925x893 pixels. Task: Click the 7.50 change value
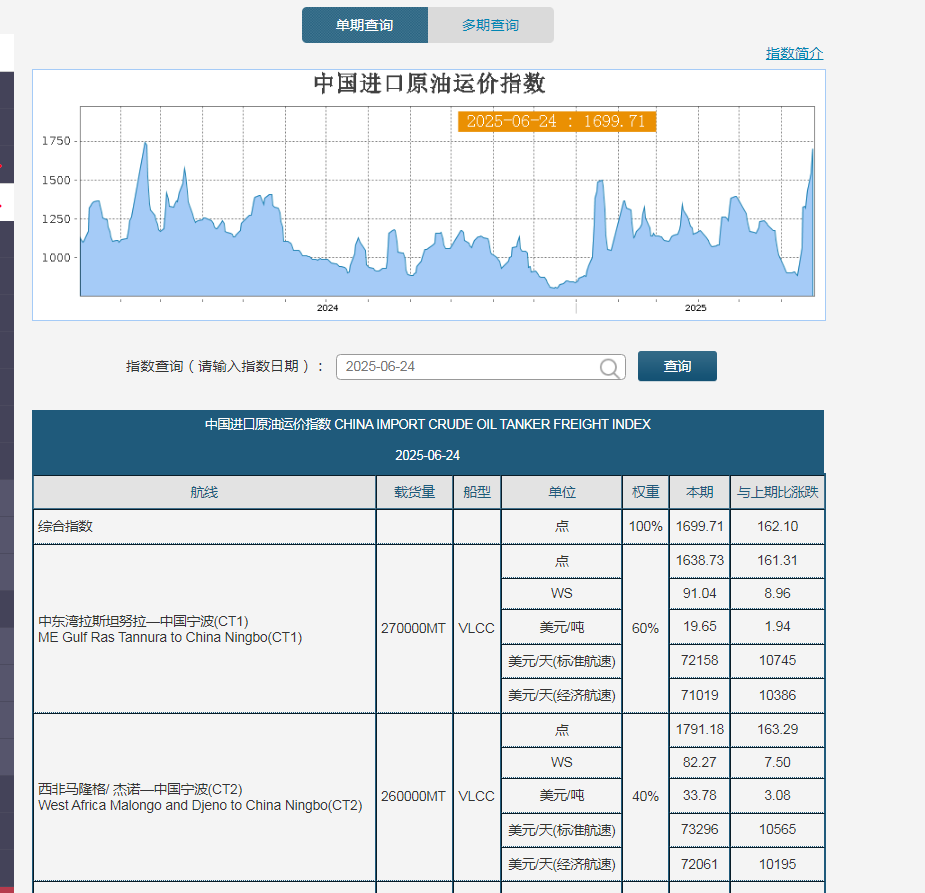point(778,762)
